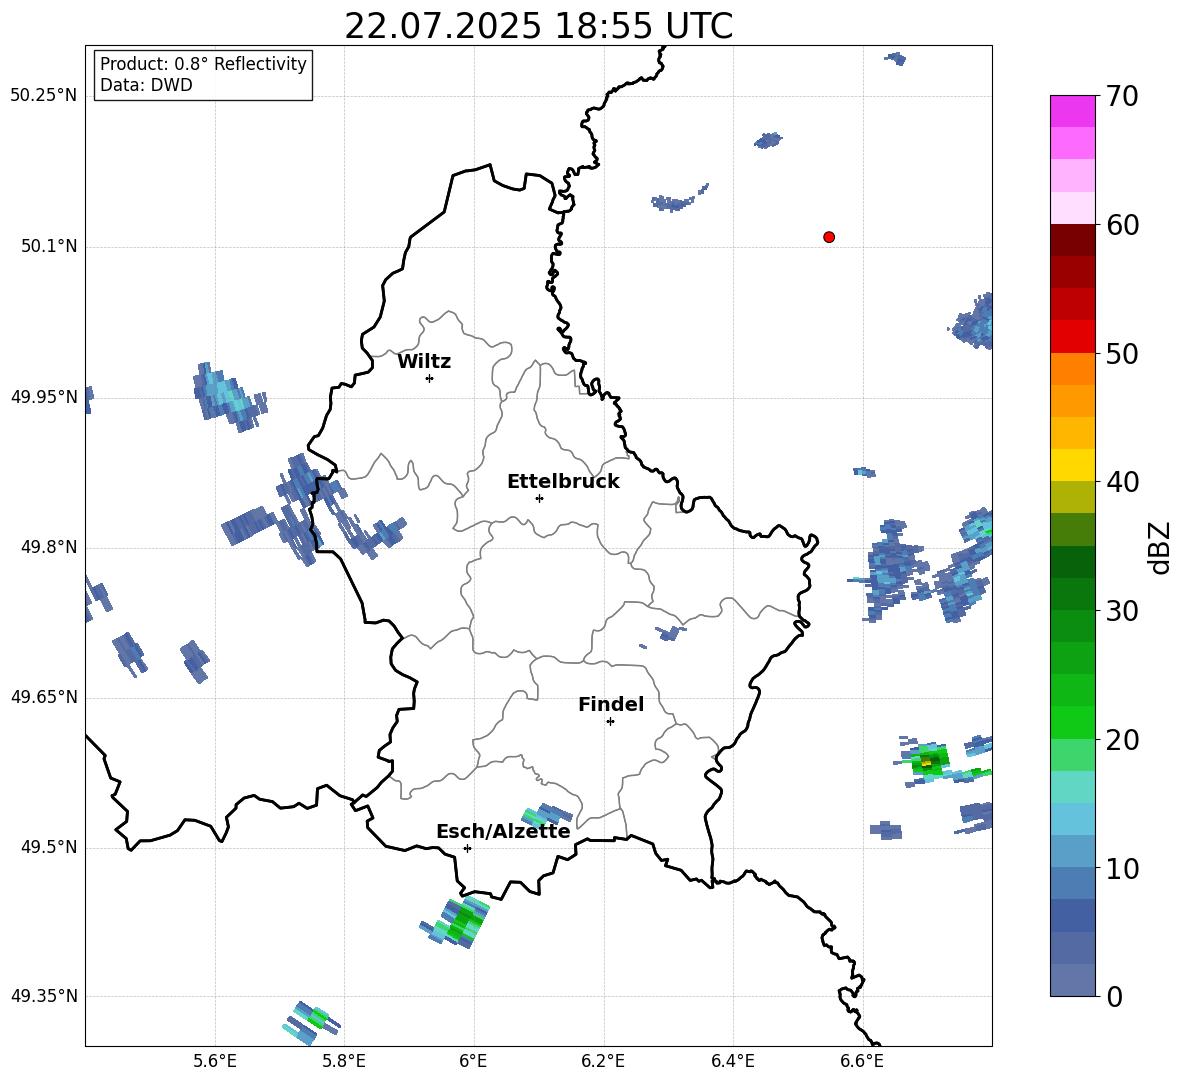Image resolution: width=1184 pixels, height=1081 pixels.
Task: Click the red dot marker on the map
Action: point(829,237)
